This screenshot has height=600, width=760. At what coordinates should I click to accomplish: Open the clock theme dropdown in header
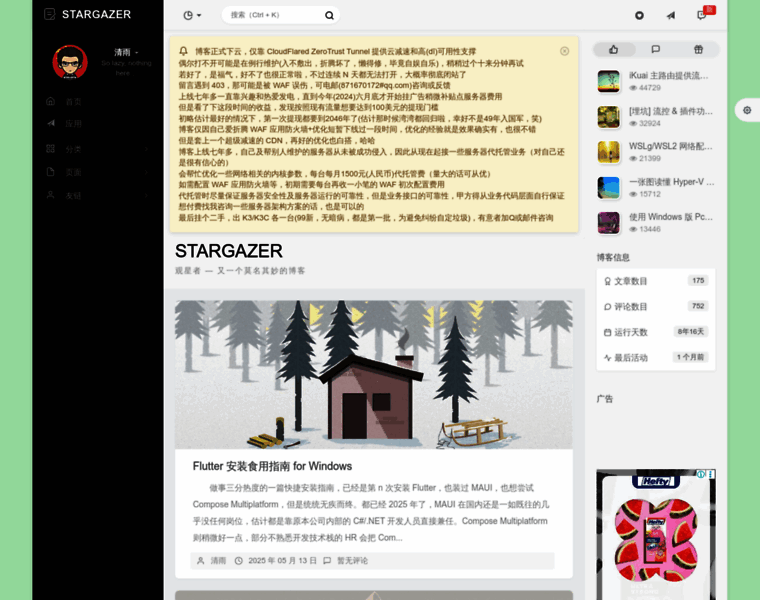(x=192, y=16)
